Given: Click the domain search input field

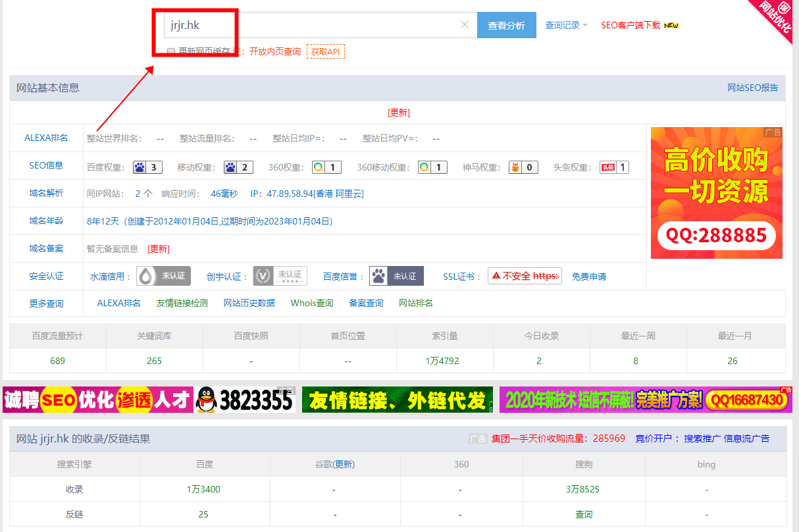Looking at the screenshot, I should [x=320, y=25].
